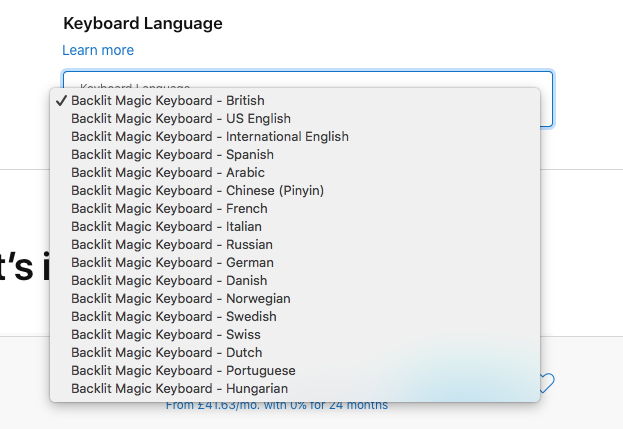Choose the Italian keyboard option

[x=295, y=226]
